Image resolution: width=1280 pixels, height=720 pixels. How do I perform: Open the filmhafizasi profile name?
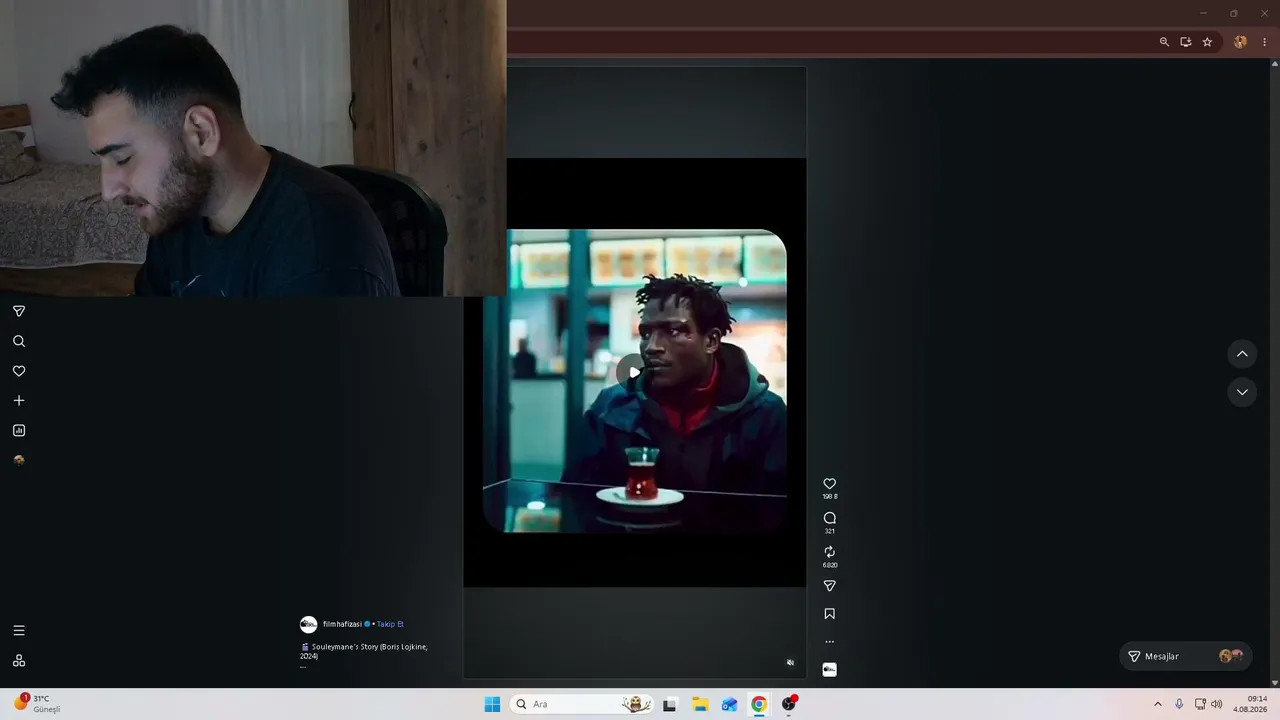pos(342,624)
